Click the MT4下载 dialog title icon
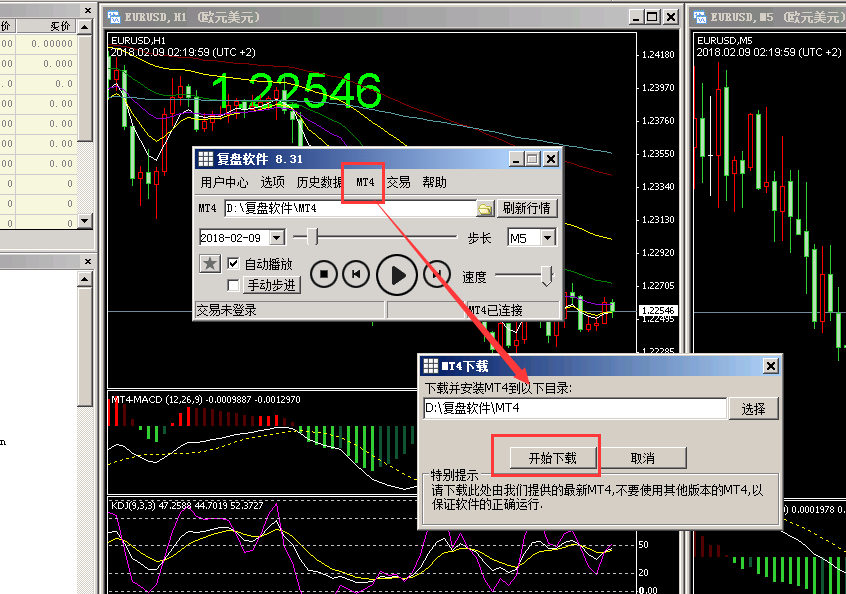Screen dimensions: 846x594 tap(430, 366)
